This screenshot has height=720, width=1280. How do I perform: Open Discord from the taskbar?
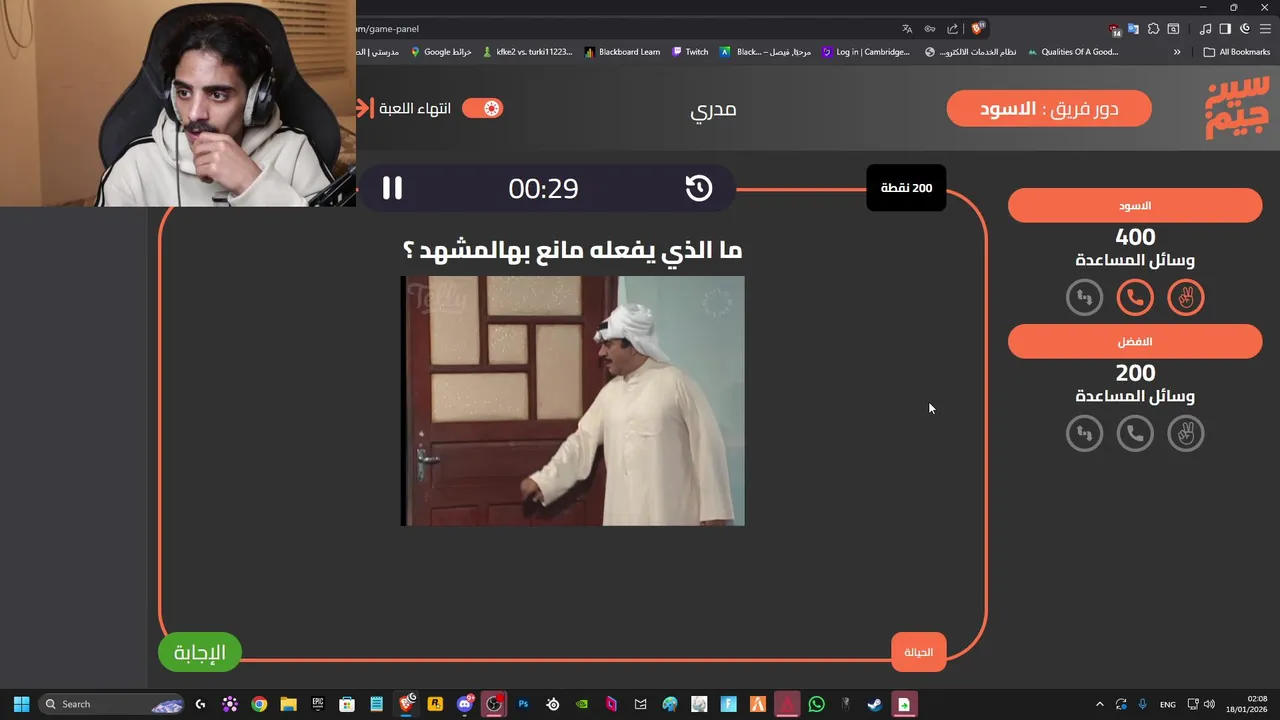click(465, 704)
